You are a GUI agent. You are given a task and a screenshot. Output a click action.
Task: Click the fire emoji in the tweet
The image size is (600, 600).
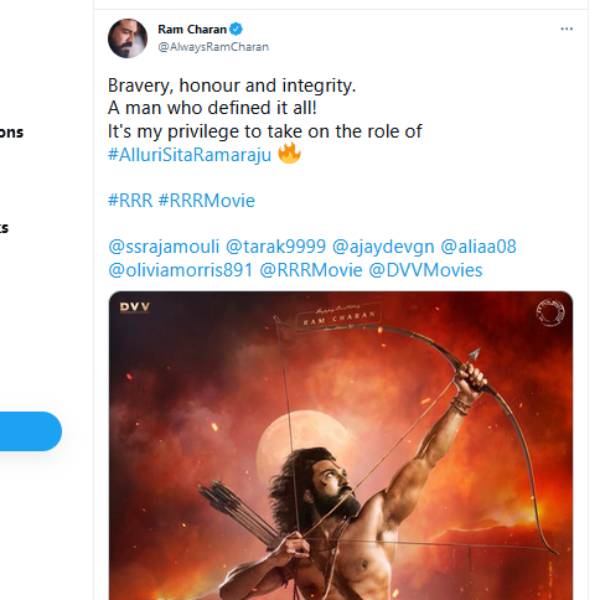pyautogui.click(x=289, y=155)
